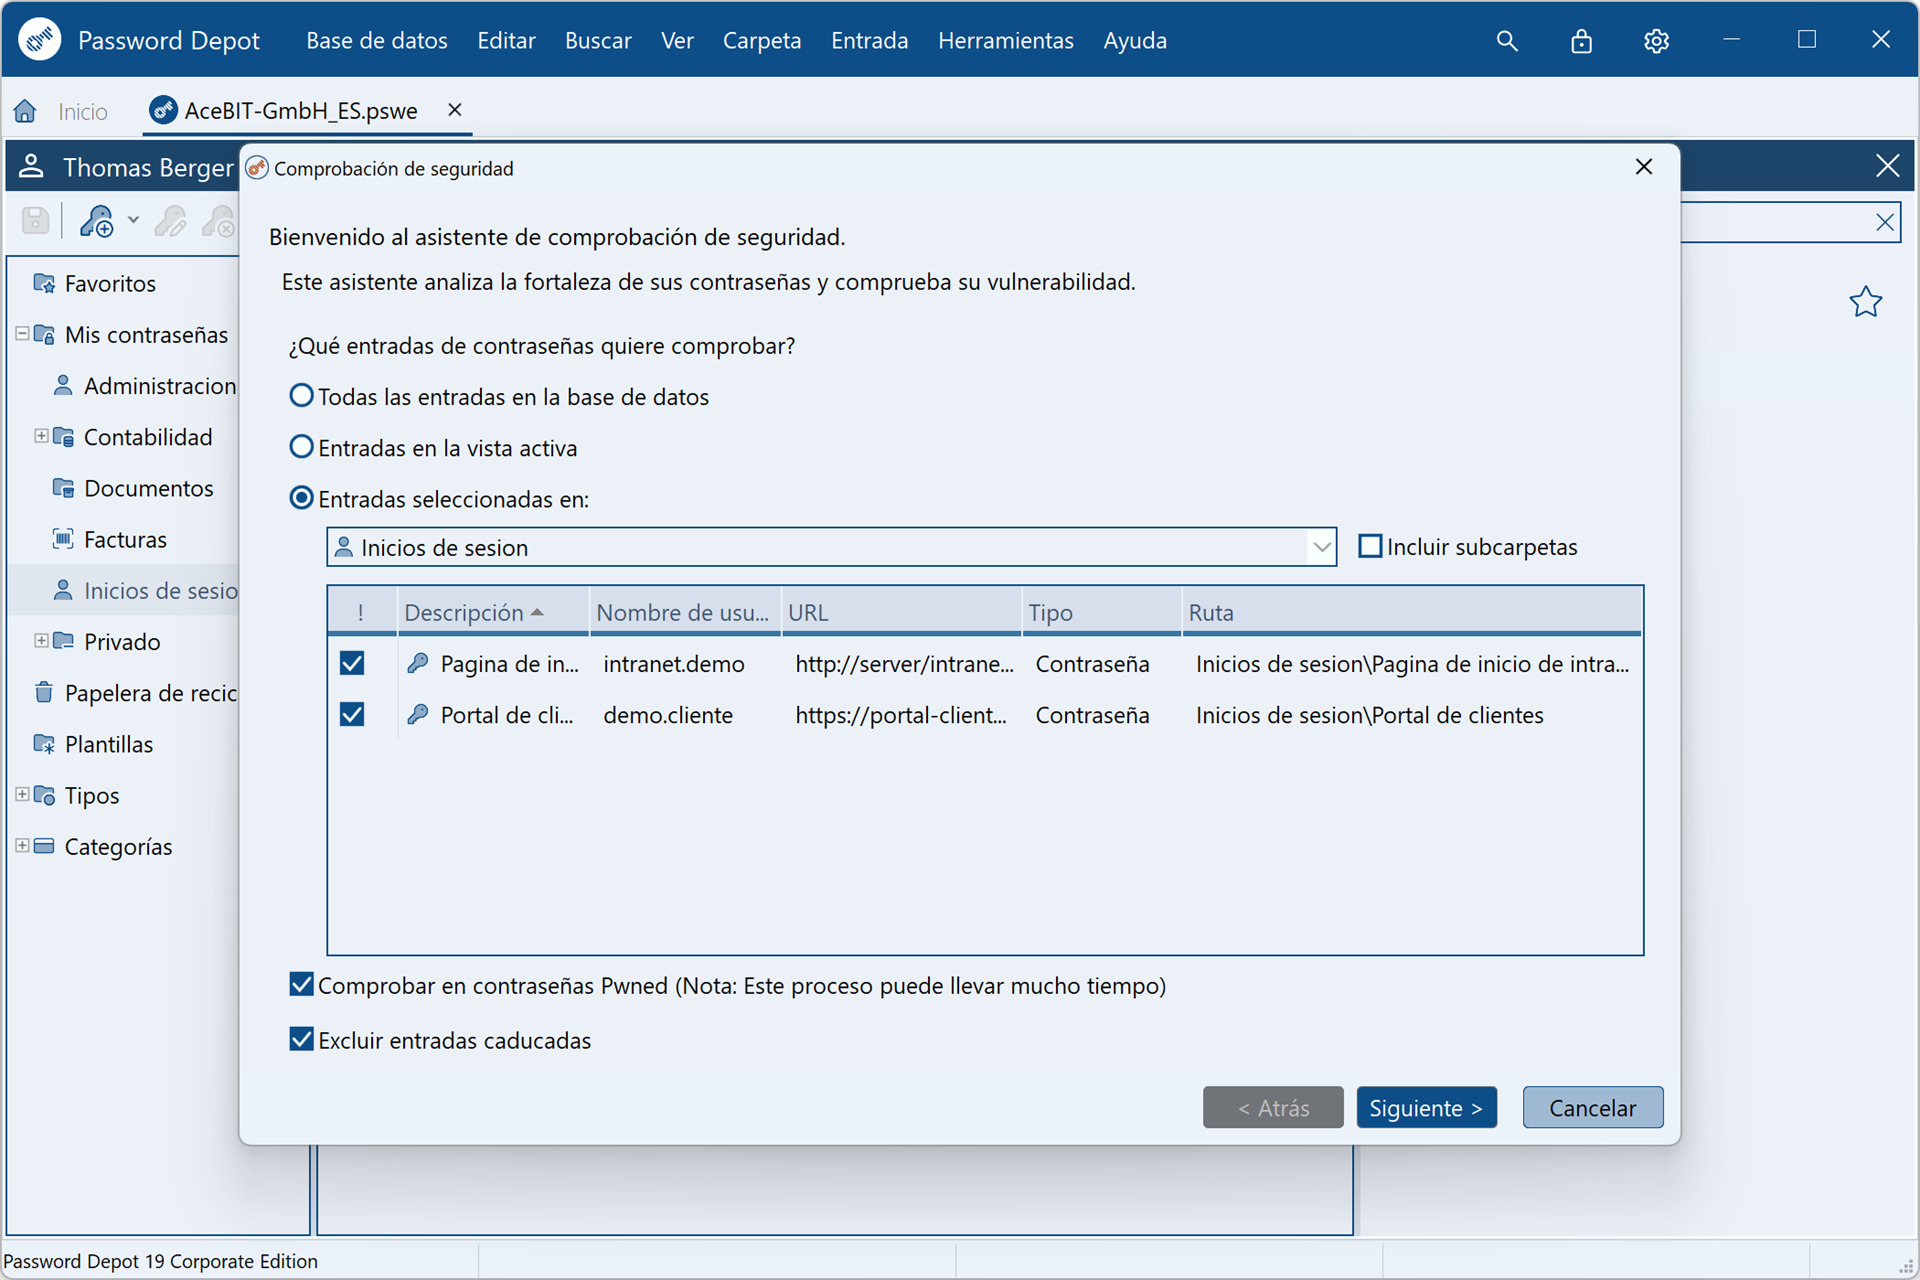Click the intranet.demo username cell

click(x=674, y=663)
